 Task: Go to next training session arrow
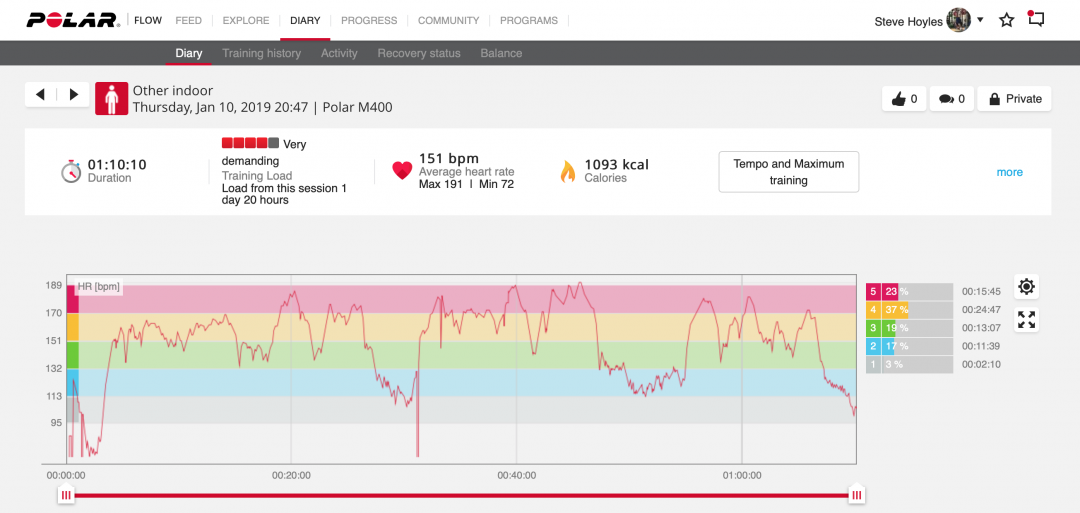pyautogui.click(x=74, y=95)
